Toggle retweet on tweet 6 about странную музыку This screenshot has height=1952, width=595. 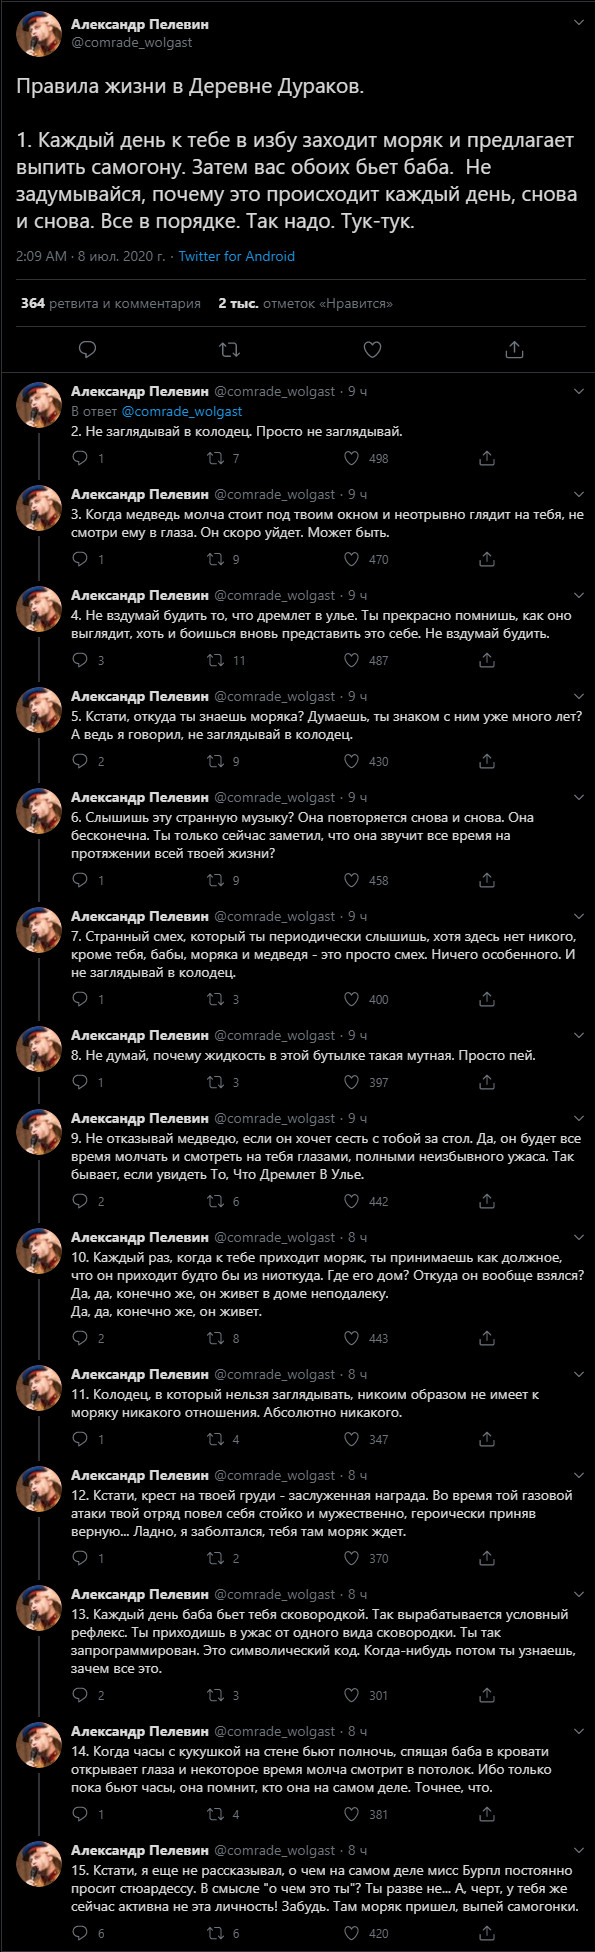tap(214, 880)
